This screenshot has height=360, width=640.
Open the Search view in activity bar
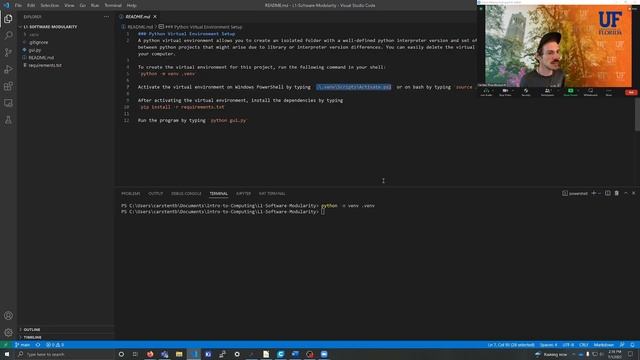click(x=8, y=36)
